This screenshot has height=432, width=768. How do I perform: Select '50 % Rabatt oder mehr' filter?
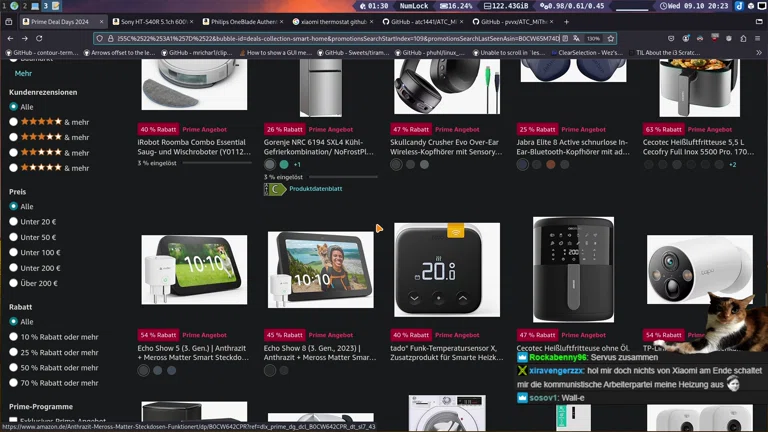pos(14,368)
